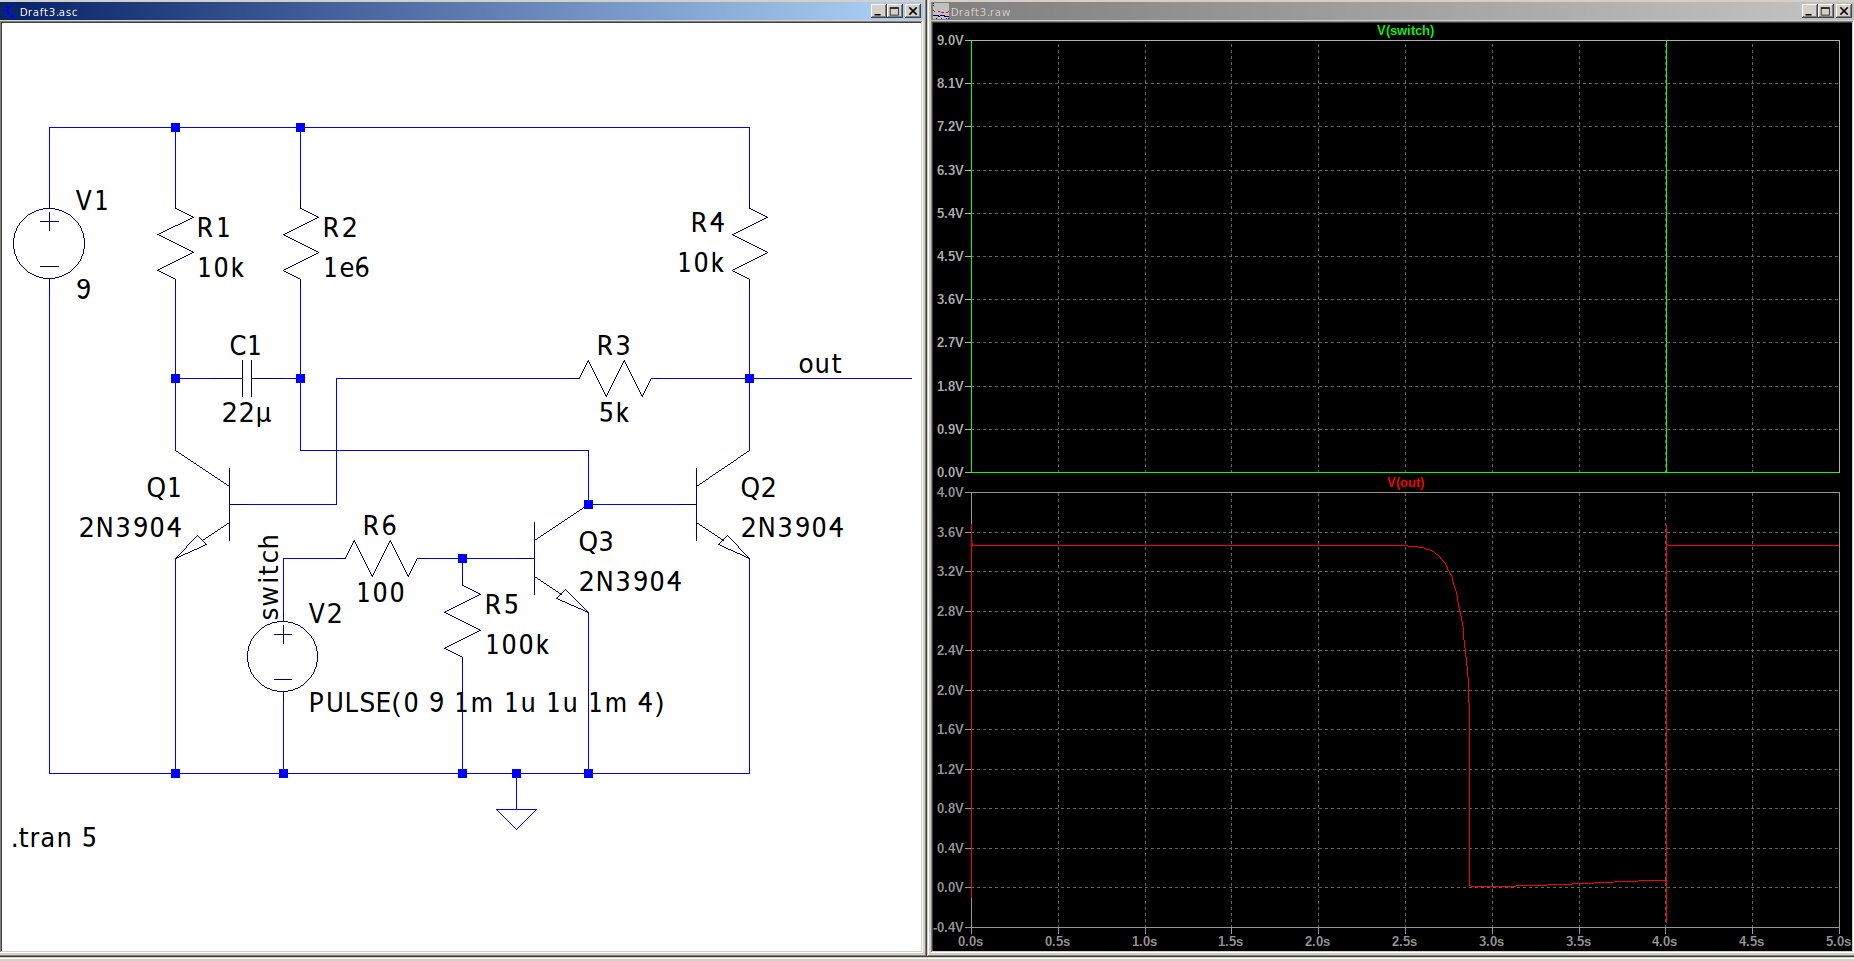This screenshot has width=1854, height=961.
Task: Select the R4 resistor symbol
Action: coord(749,243)
